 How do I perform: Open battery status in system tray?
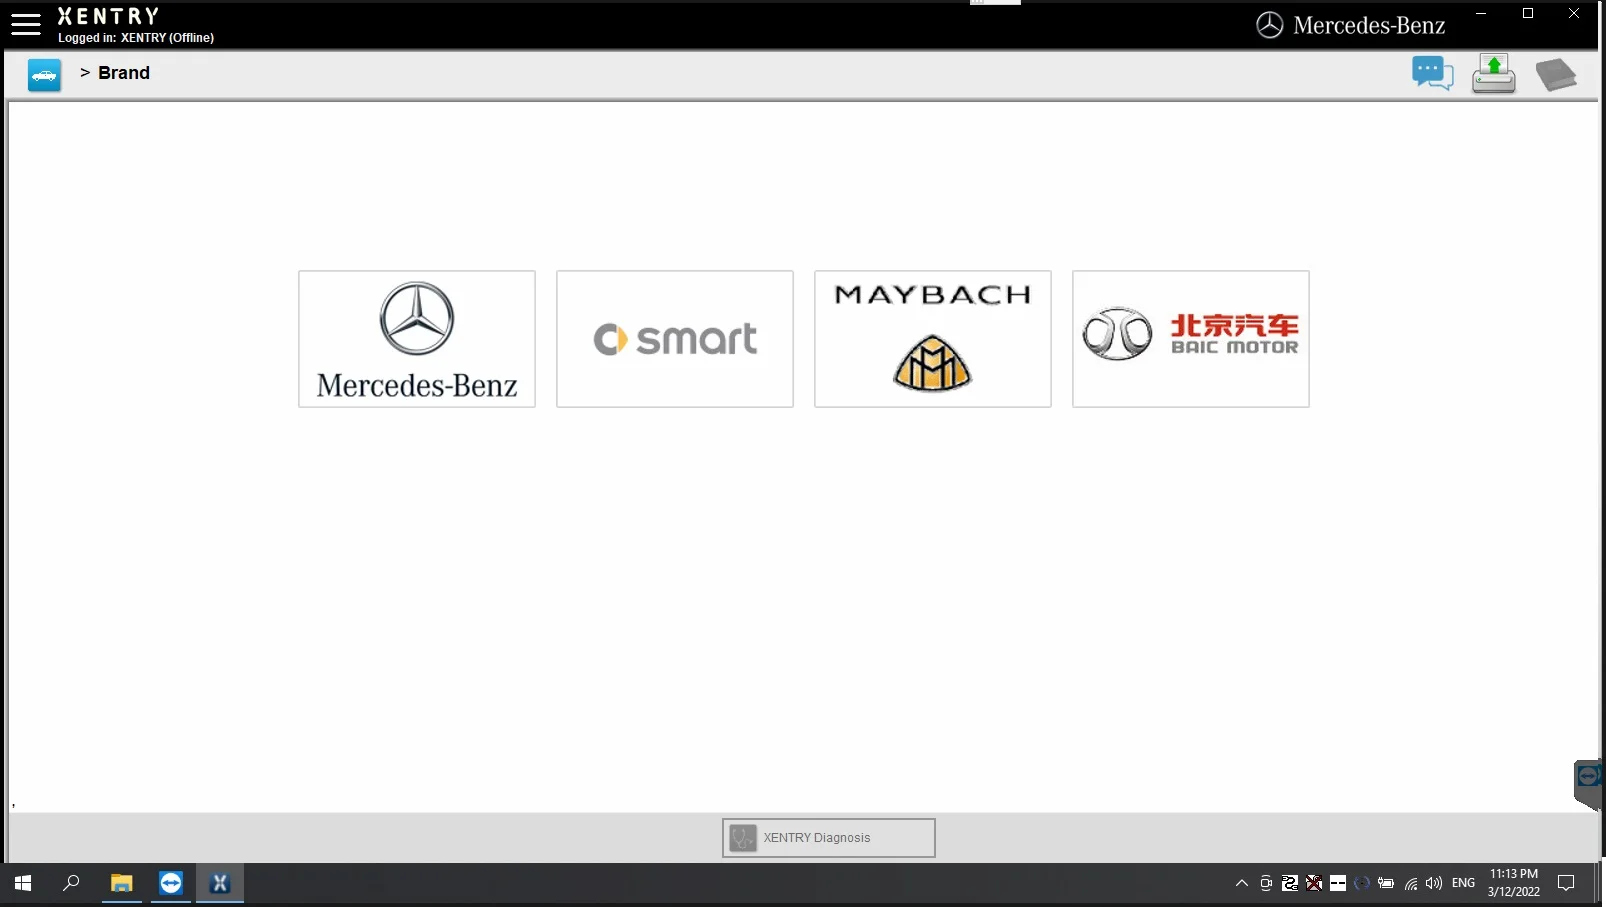1386,883
